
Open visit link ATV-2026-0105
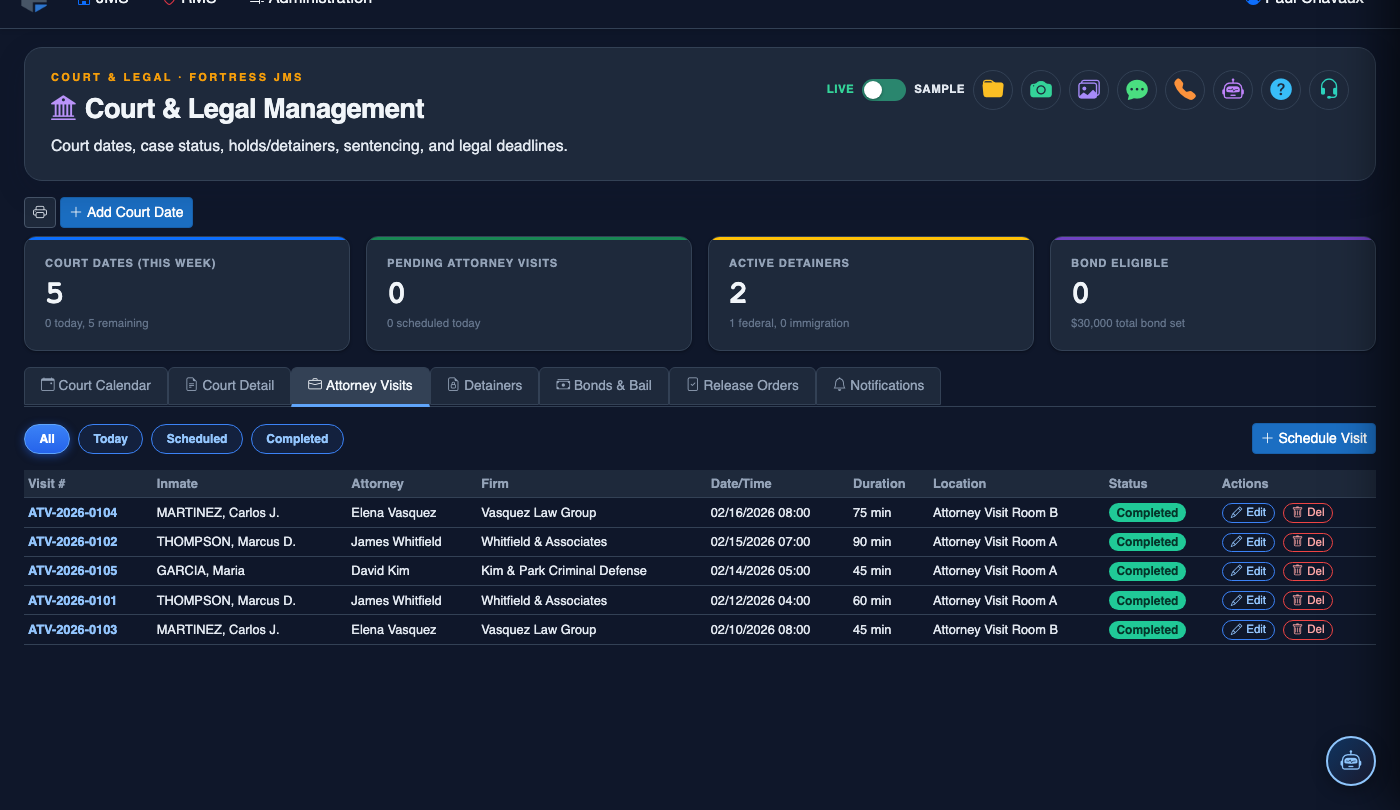point(73,571)
